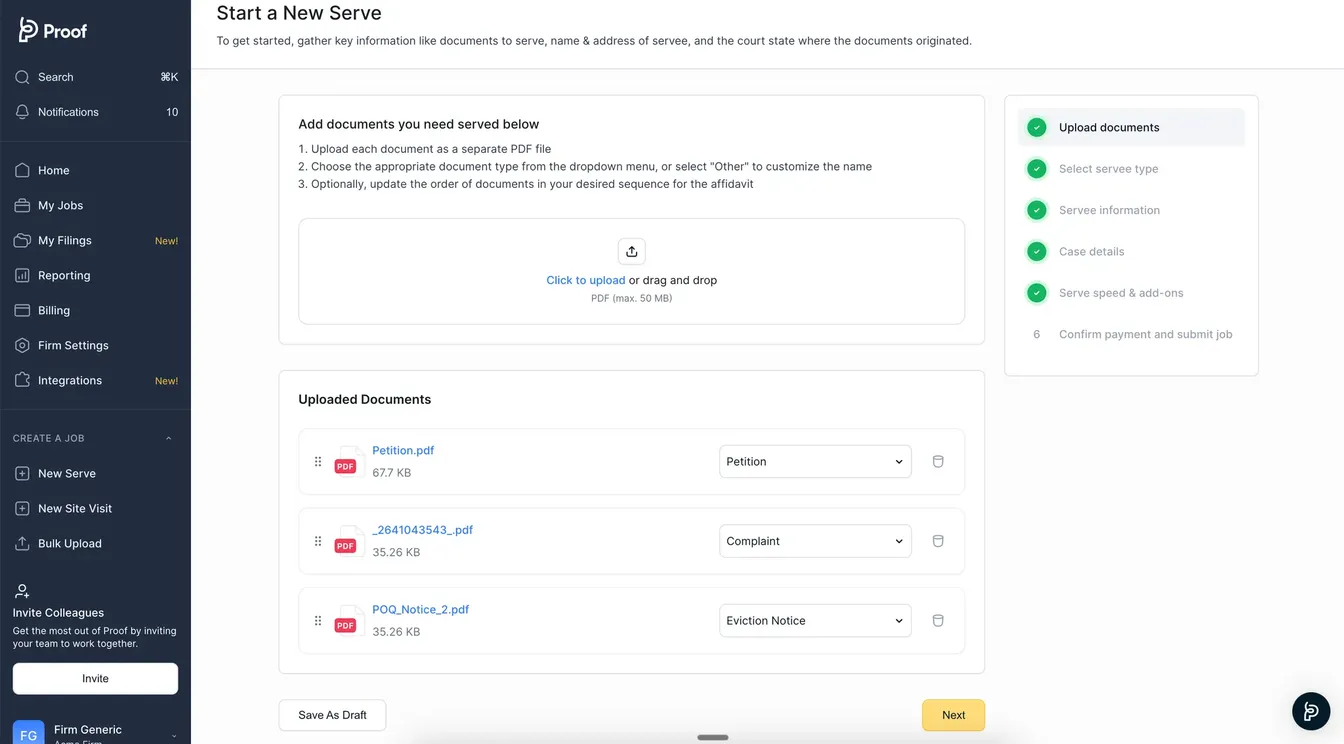Click the PDF icon for _2641043543_.pdf

pos(346,541)
